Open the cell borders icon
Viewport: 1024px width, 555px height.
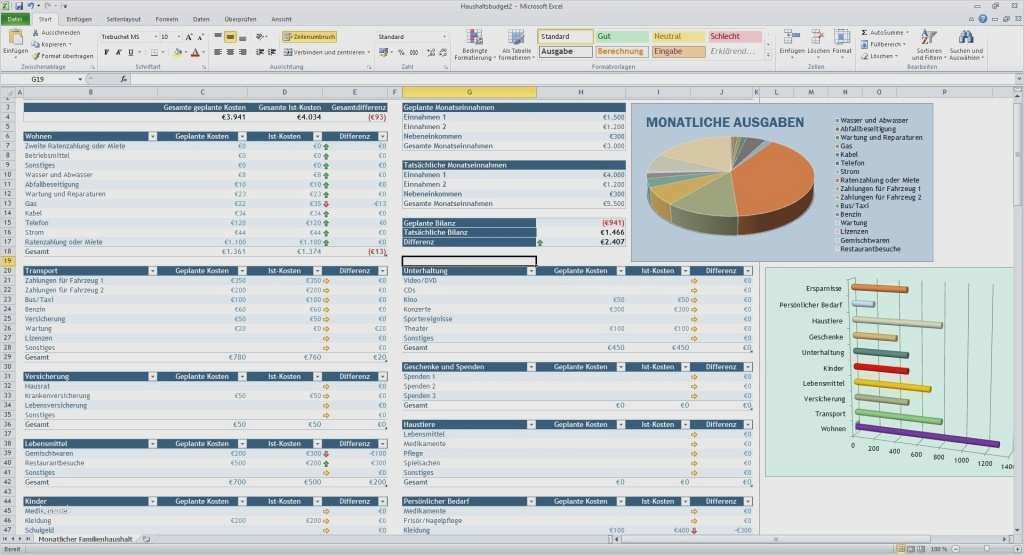tap(154, 52)
